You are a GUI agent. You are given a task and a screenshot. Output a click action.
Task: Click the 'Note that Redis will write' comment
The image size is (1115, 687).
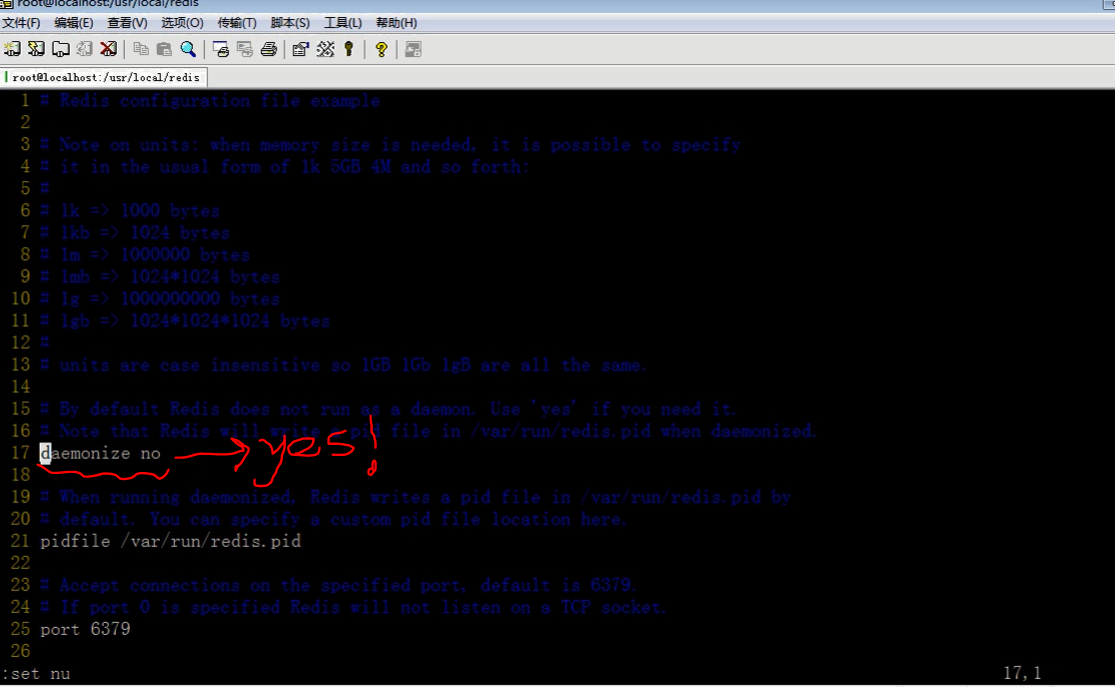(428, 431)
